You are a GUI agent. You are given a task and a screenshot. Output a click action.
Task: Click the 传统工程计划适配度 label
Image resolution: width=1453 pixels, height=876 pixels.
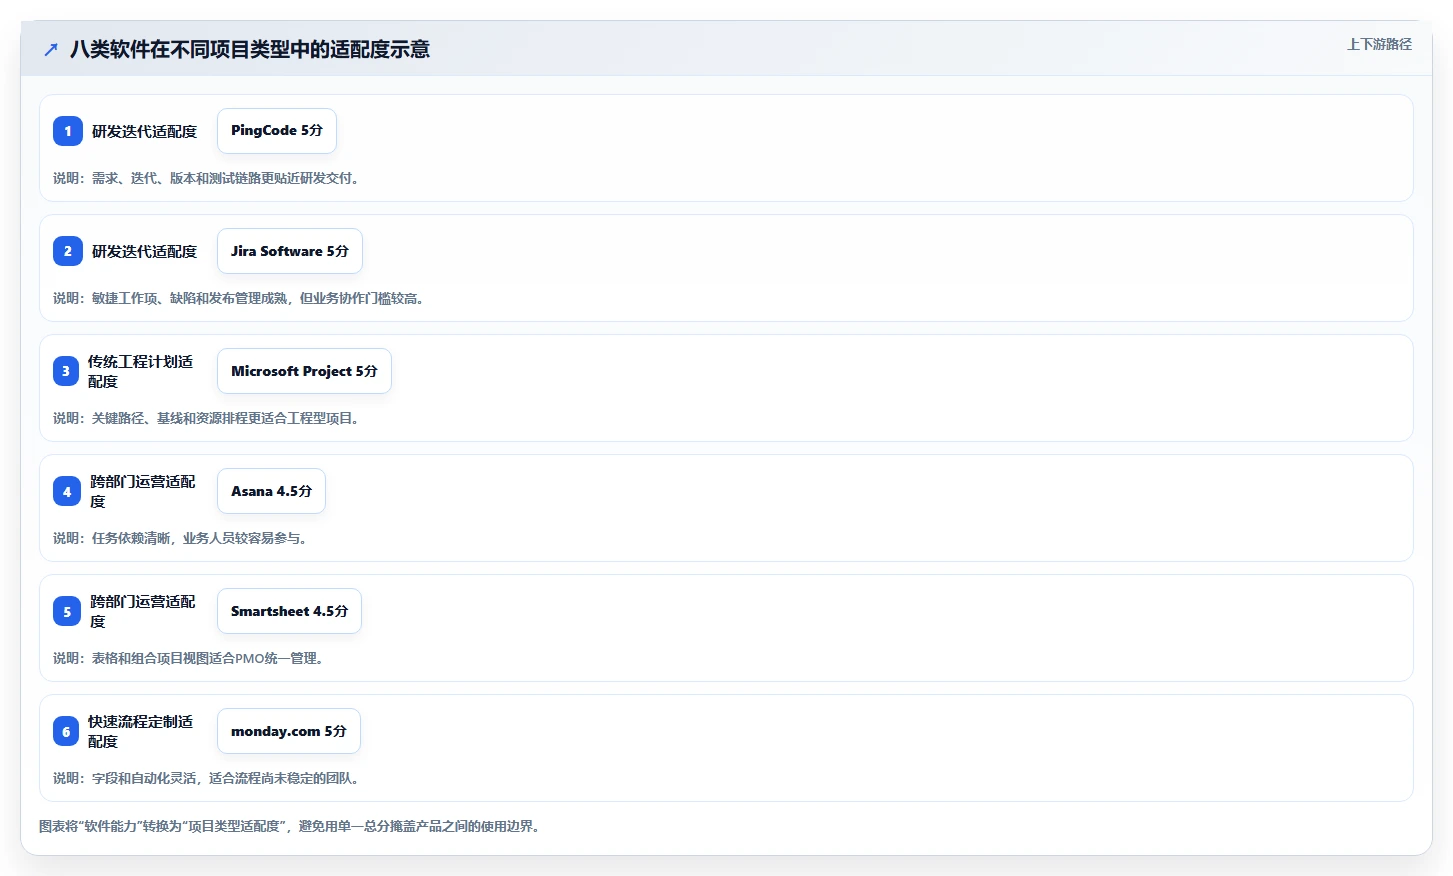pyautogui.click(x=140, y=371)
